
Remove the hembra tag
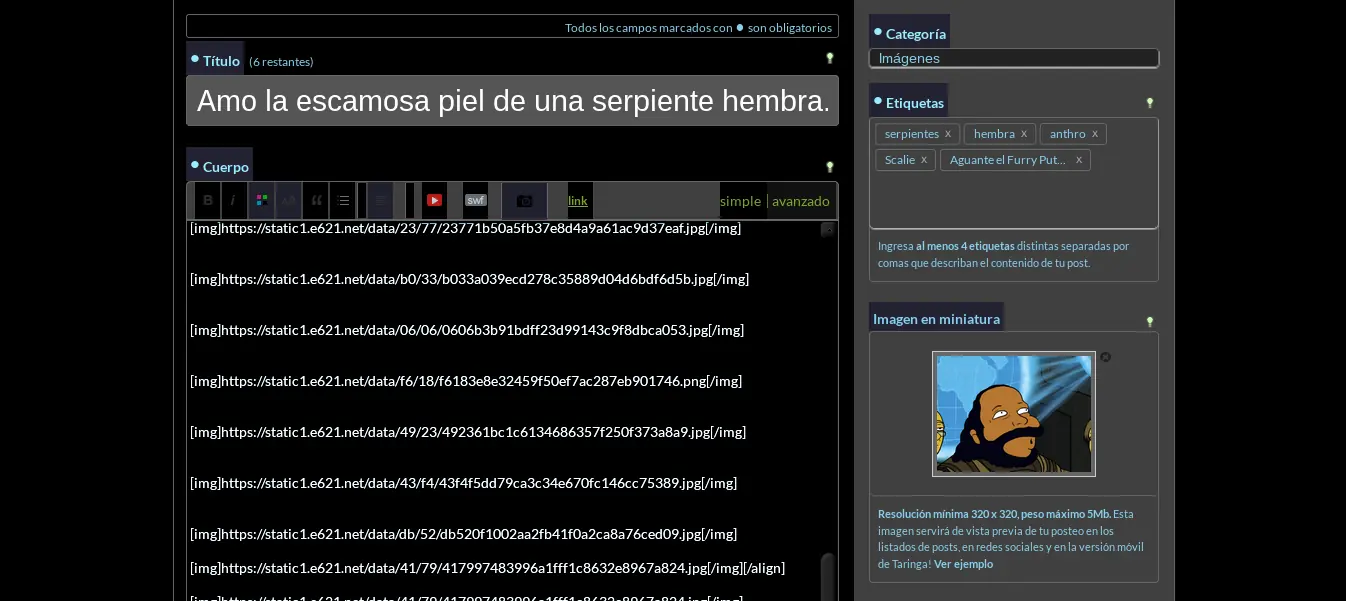coord(1024,134)
